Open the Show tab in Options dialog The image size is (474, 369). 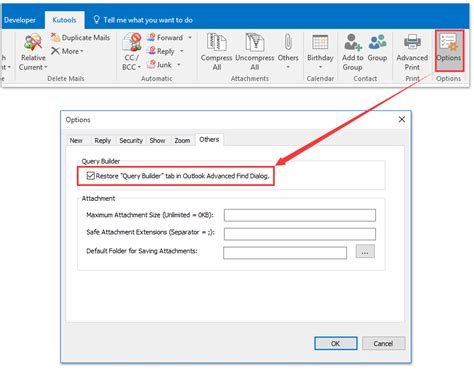(x=157, y=141)
